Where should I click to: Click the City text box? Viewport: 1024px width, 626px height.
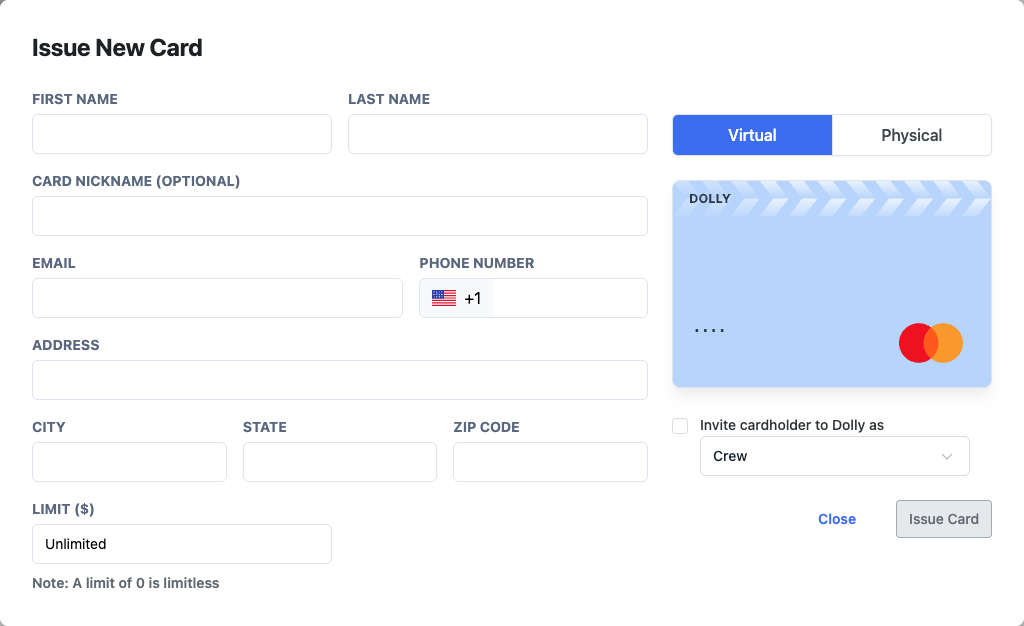point(129,462)
